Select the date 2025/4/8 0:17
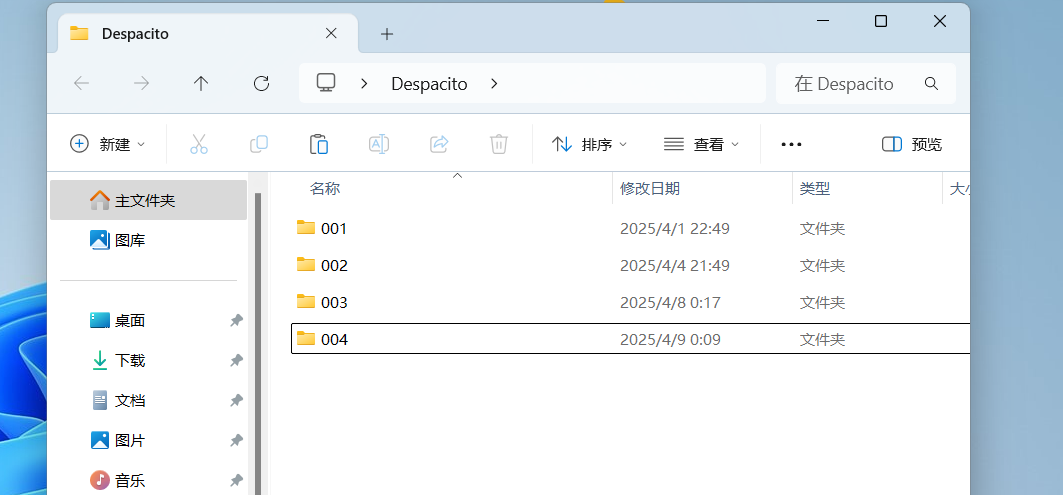 670,302
